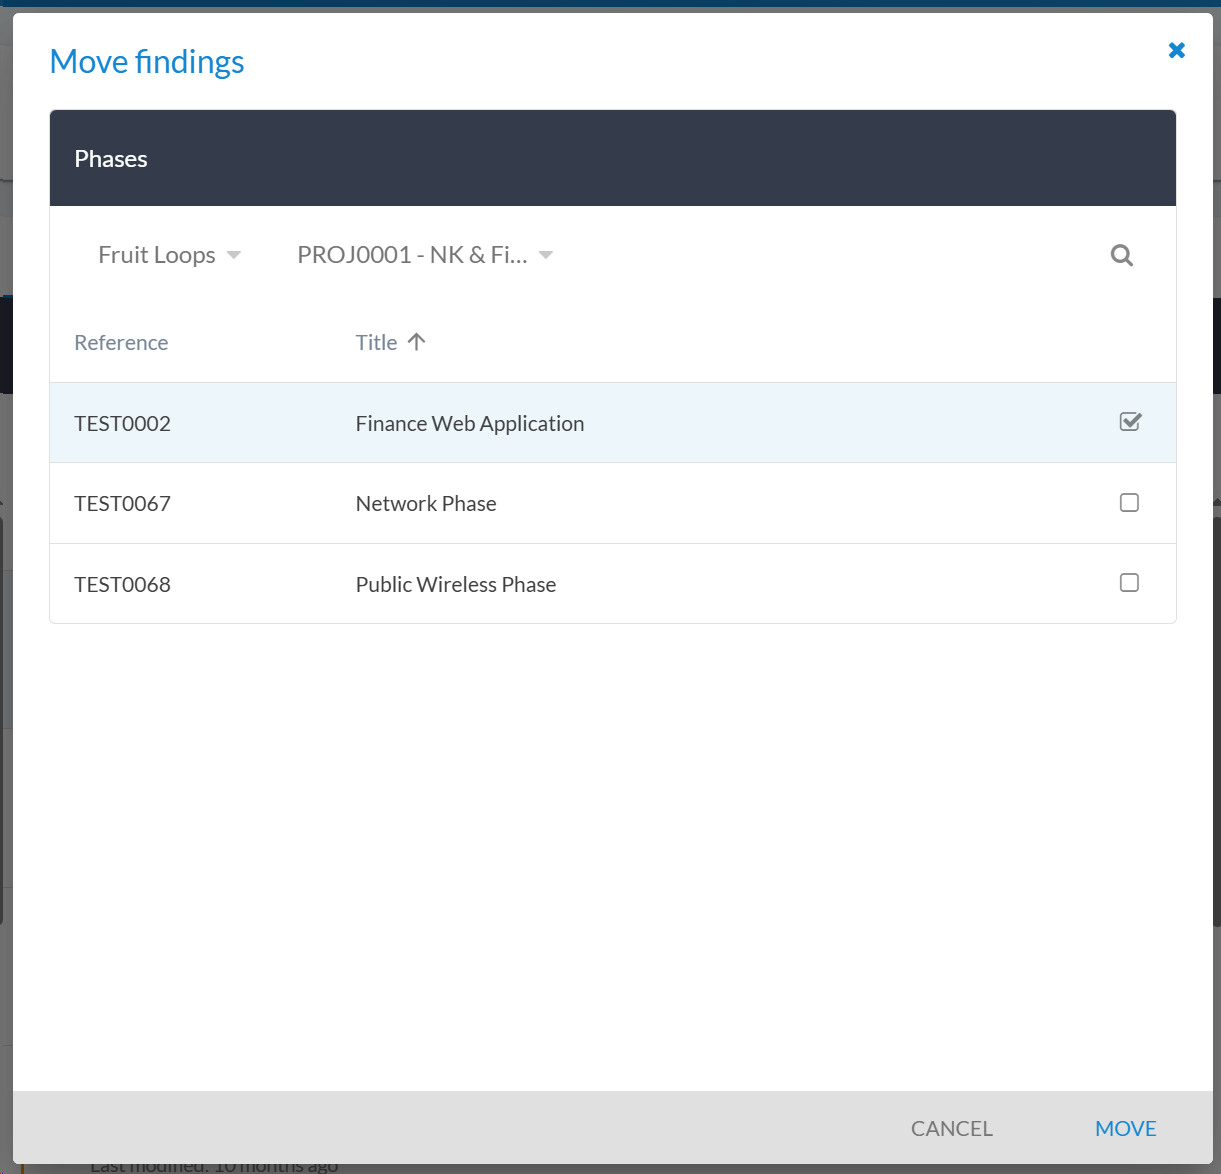Click the caret arrow next to Fruit Loops

coord(234,255)
